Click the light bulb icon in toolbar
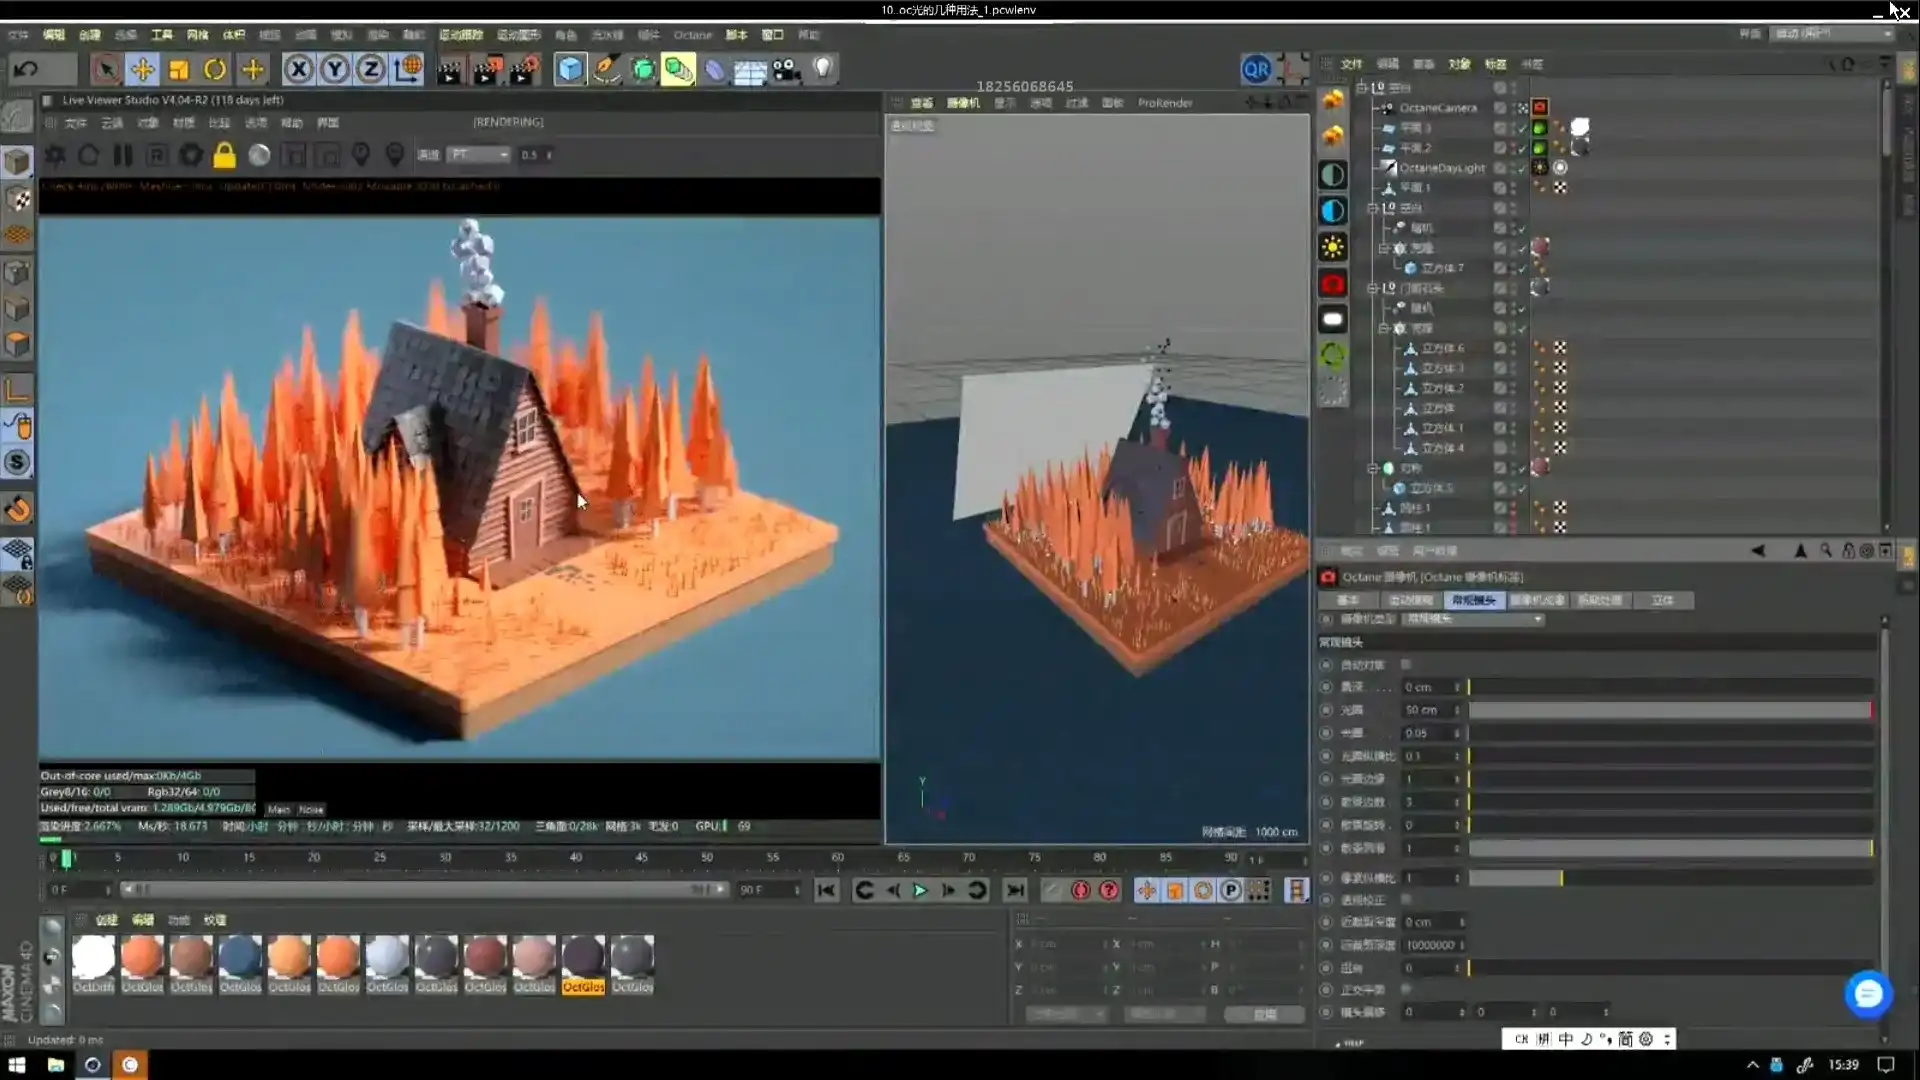1920x1080 pixels. 822,69
